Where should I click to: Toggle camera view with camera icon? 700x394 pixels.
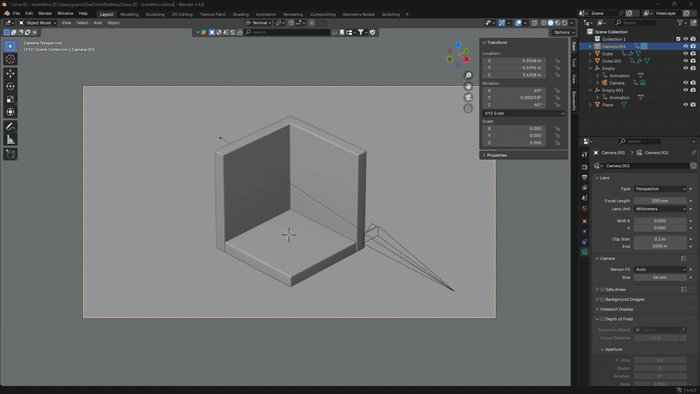tap(468, 97)
